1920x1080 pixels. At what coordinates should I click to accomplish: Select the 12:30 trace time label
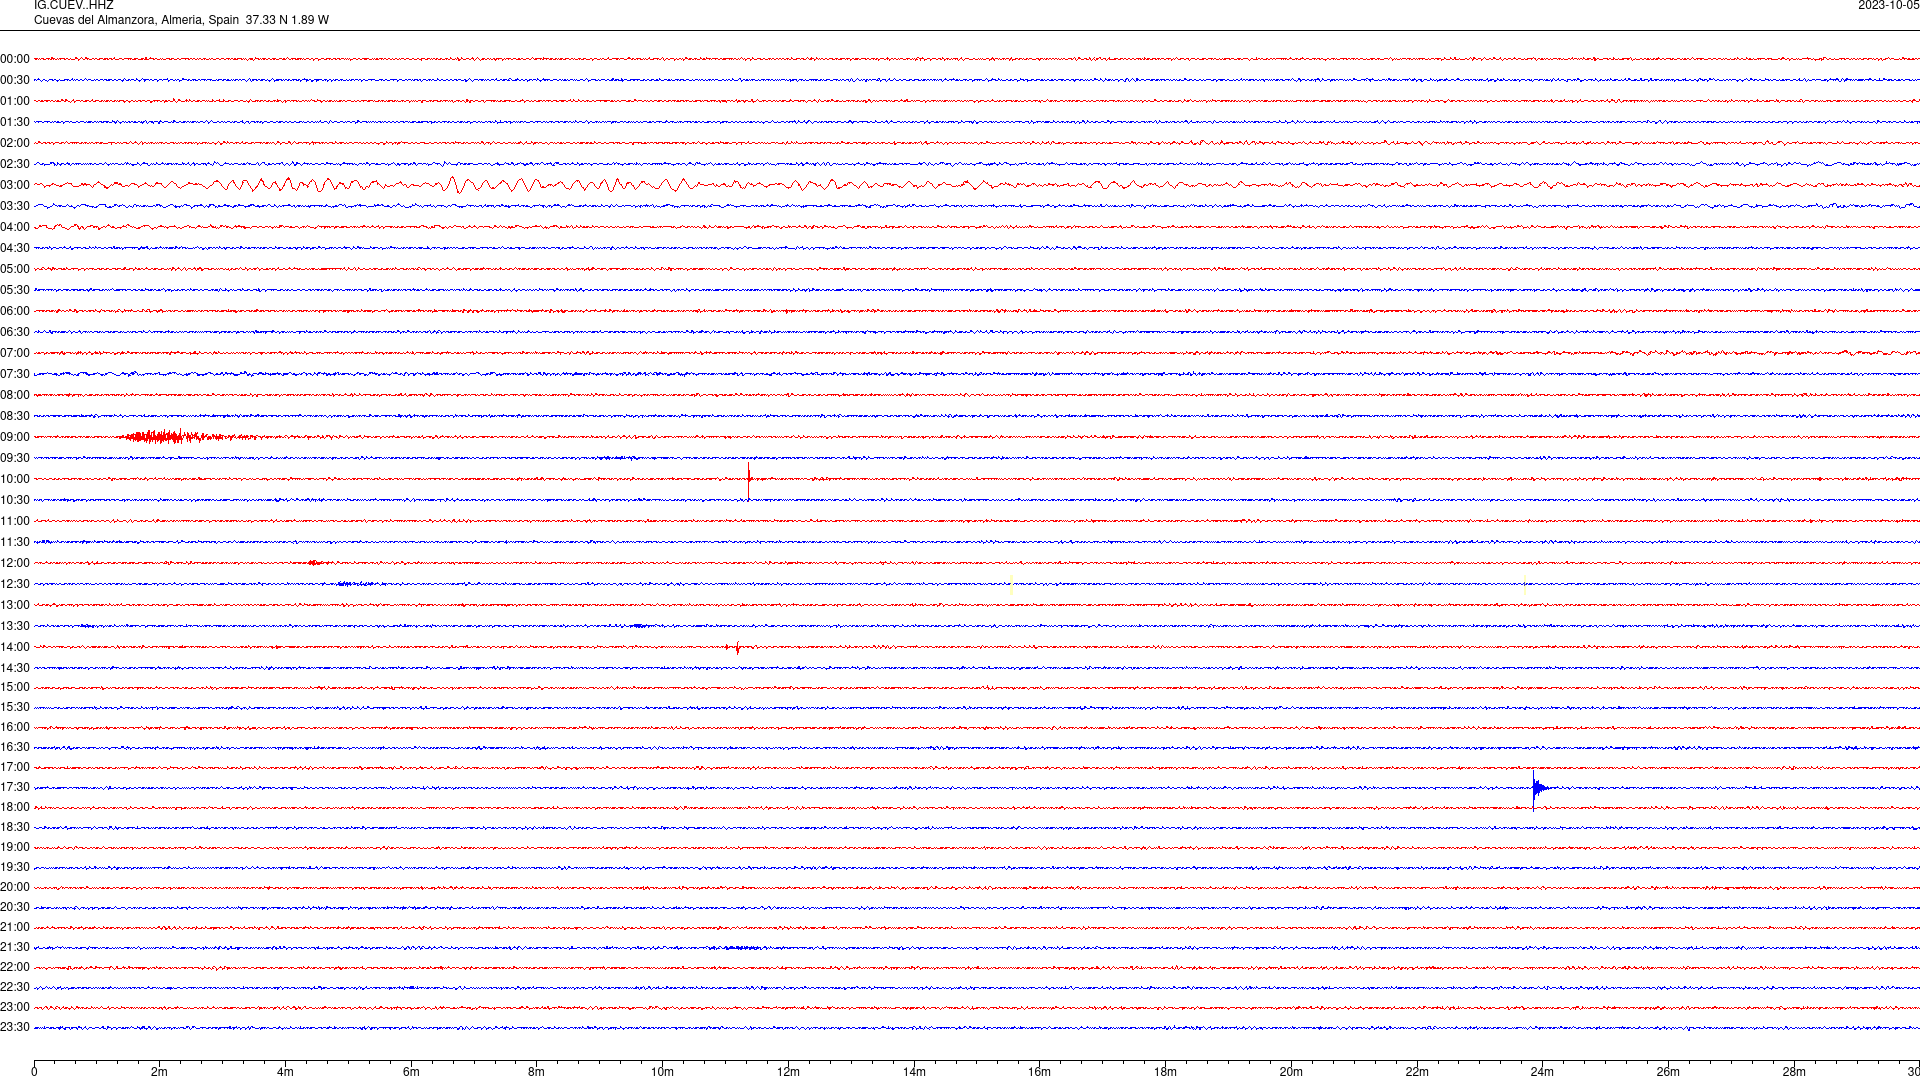click(15, 584)
